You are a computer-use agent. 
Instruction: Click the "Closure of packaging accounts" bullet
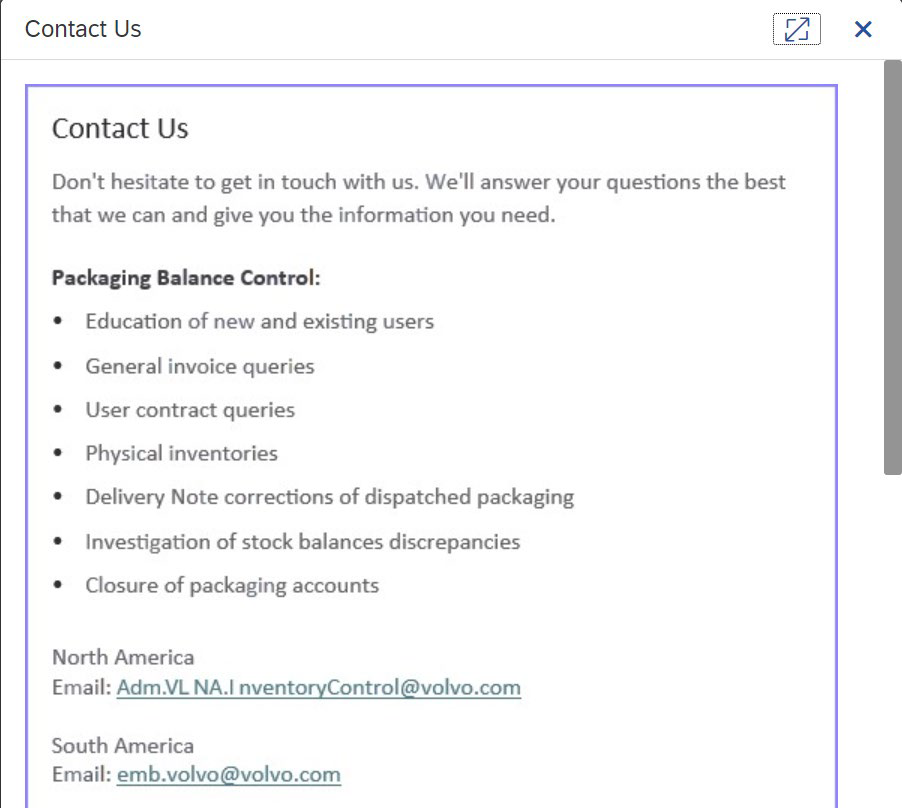[x=232, y=585]
